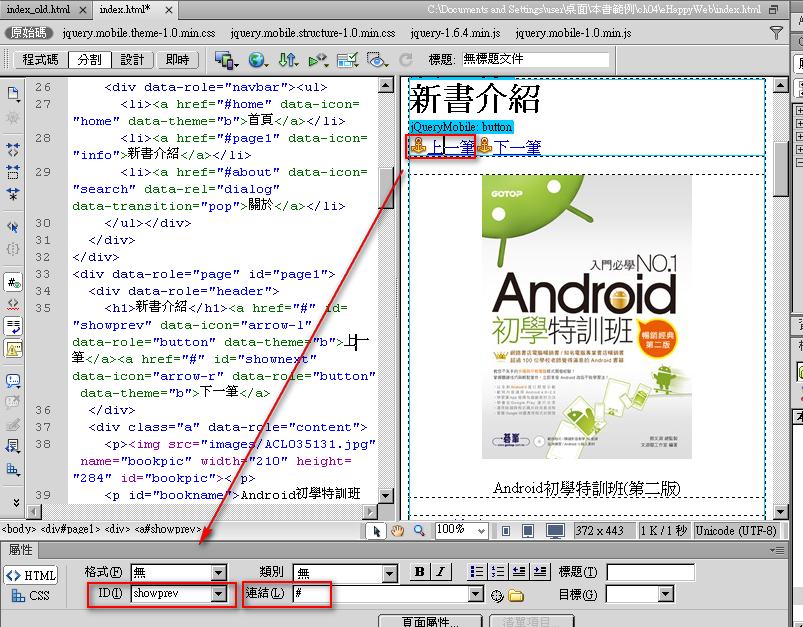Open Check Browser Compatibility icon

coord(347,60)
